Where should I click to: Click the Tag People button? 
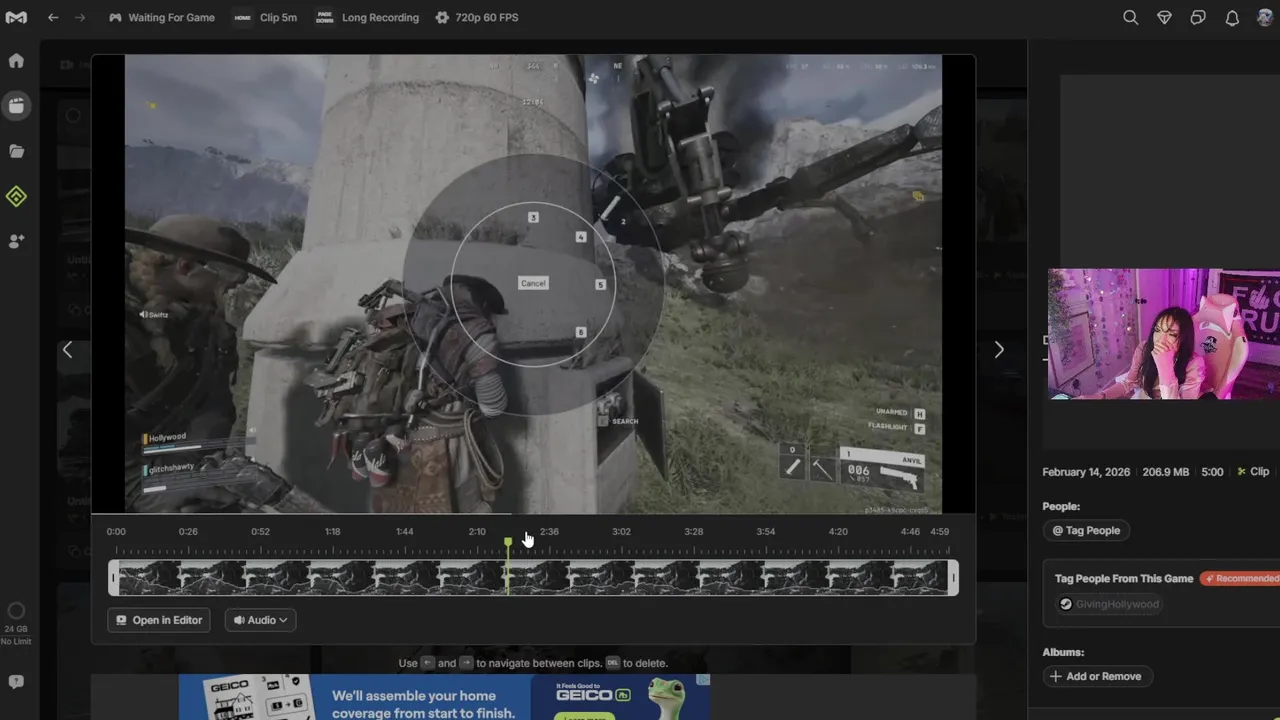(x=1086, y=530)
